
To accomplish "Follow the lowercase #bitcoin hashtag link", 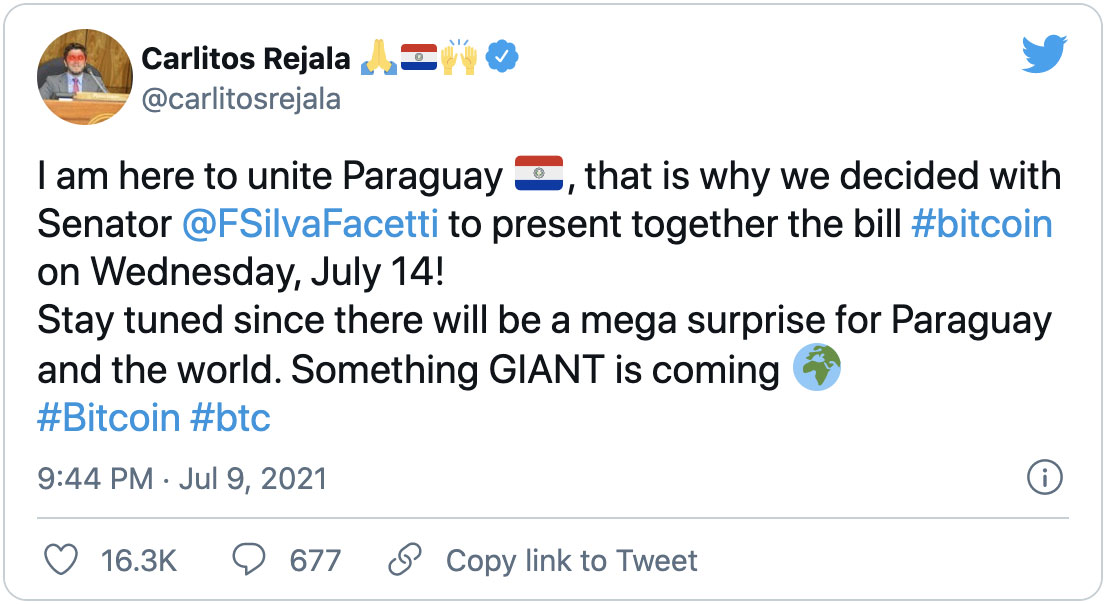I will [x=982, y=224].
